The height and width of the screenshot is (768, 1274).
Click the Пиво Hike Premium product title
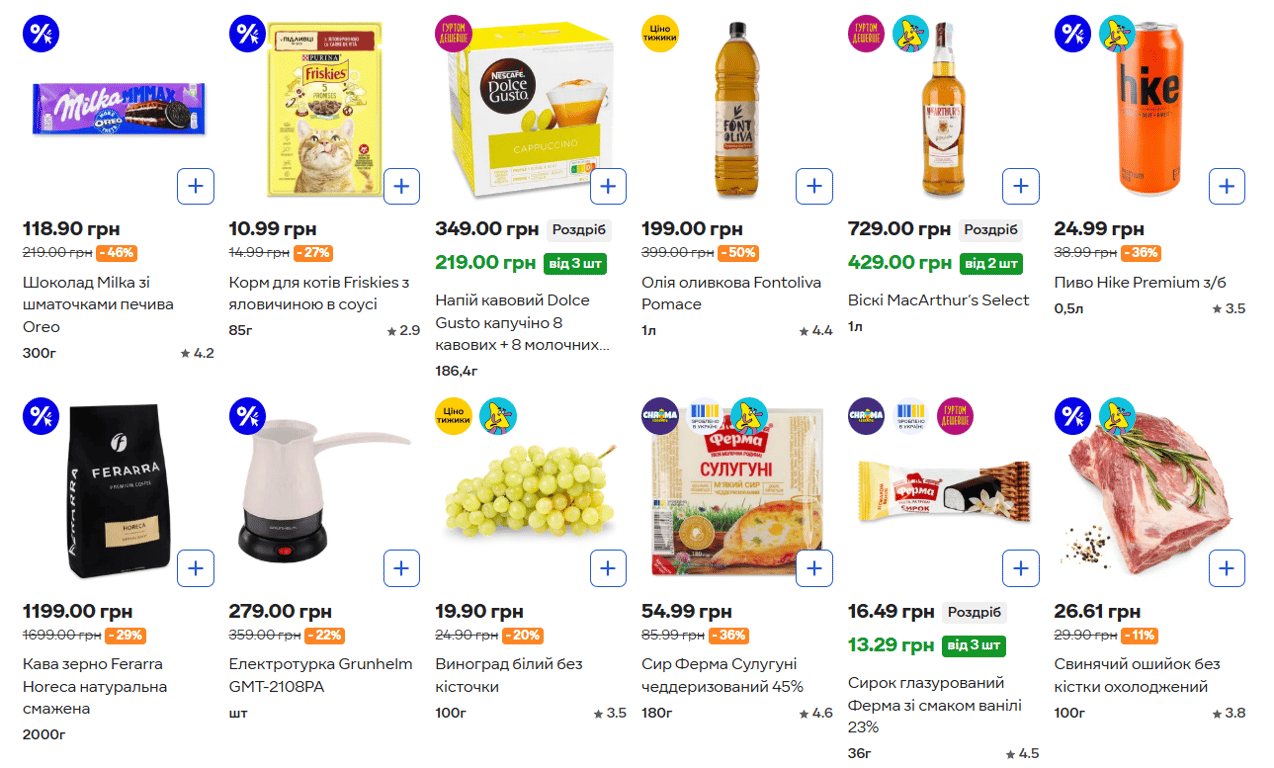tap(1140, 283)
